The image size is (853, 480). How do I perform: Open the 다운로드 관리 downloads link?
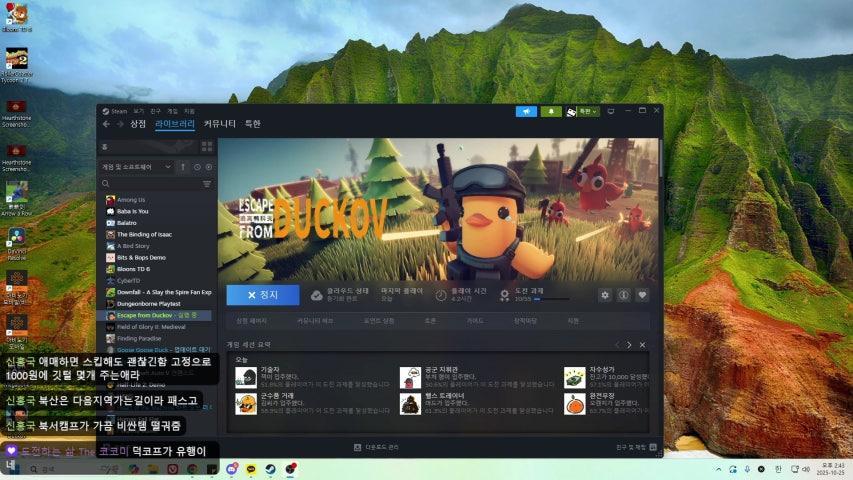tap(380, 447)
